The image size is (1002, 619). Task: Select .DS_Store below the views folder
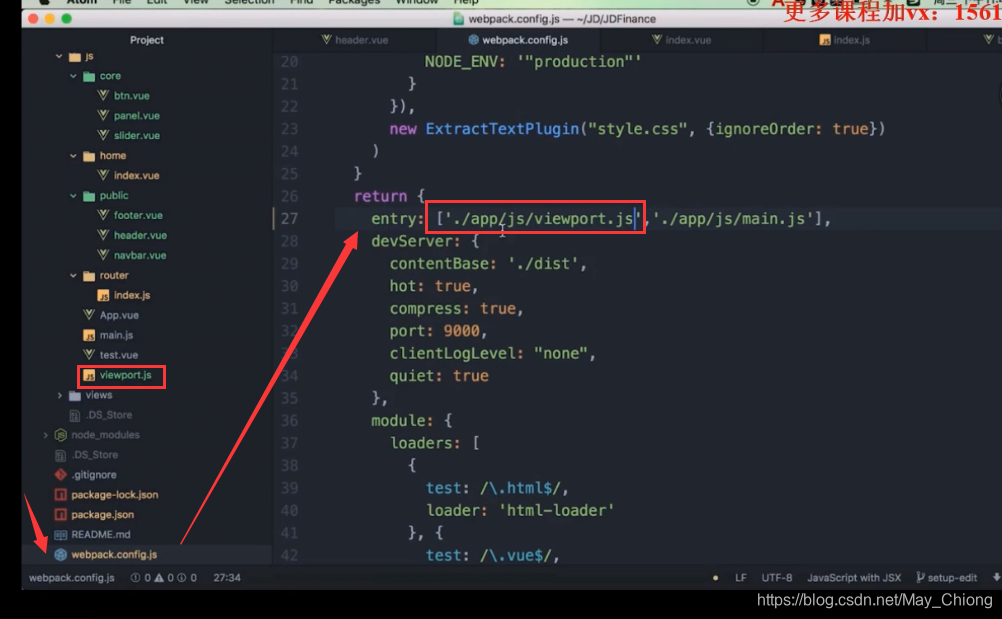[109, 415]
